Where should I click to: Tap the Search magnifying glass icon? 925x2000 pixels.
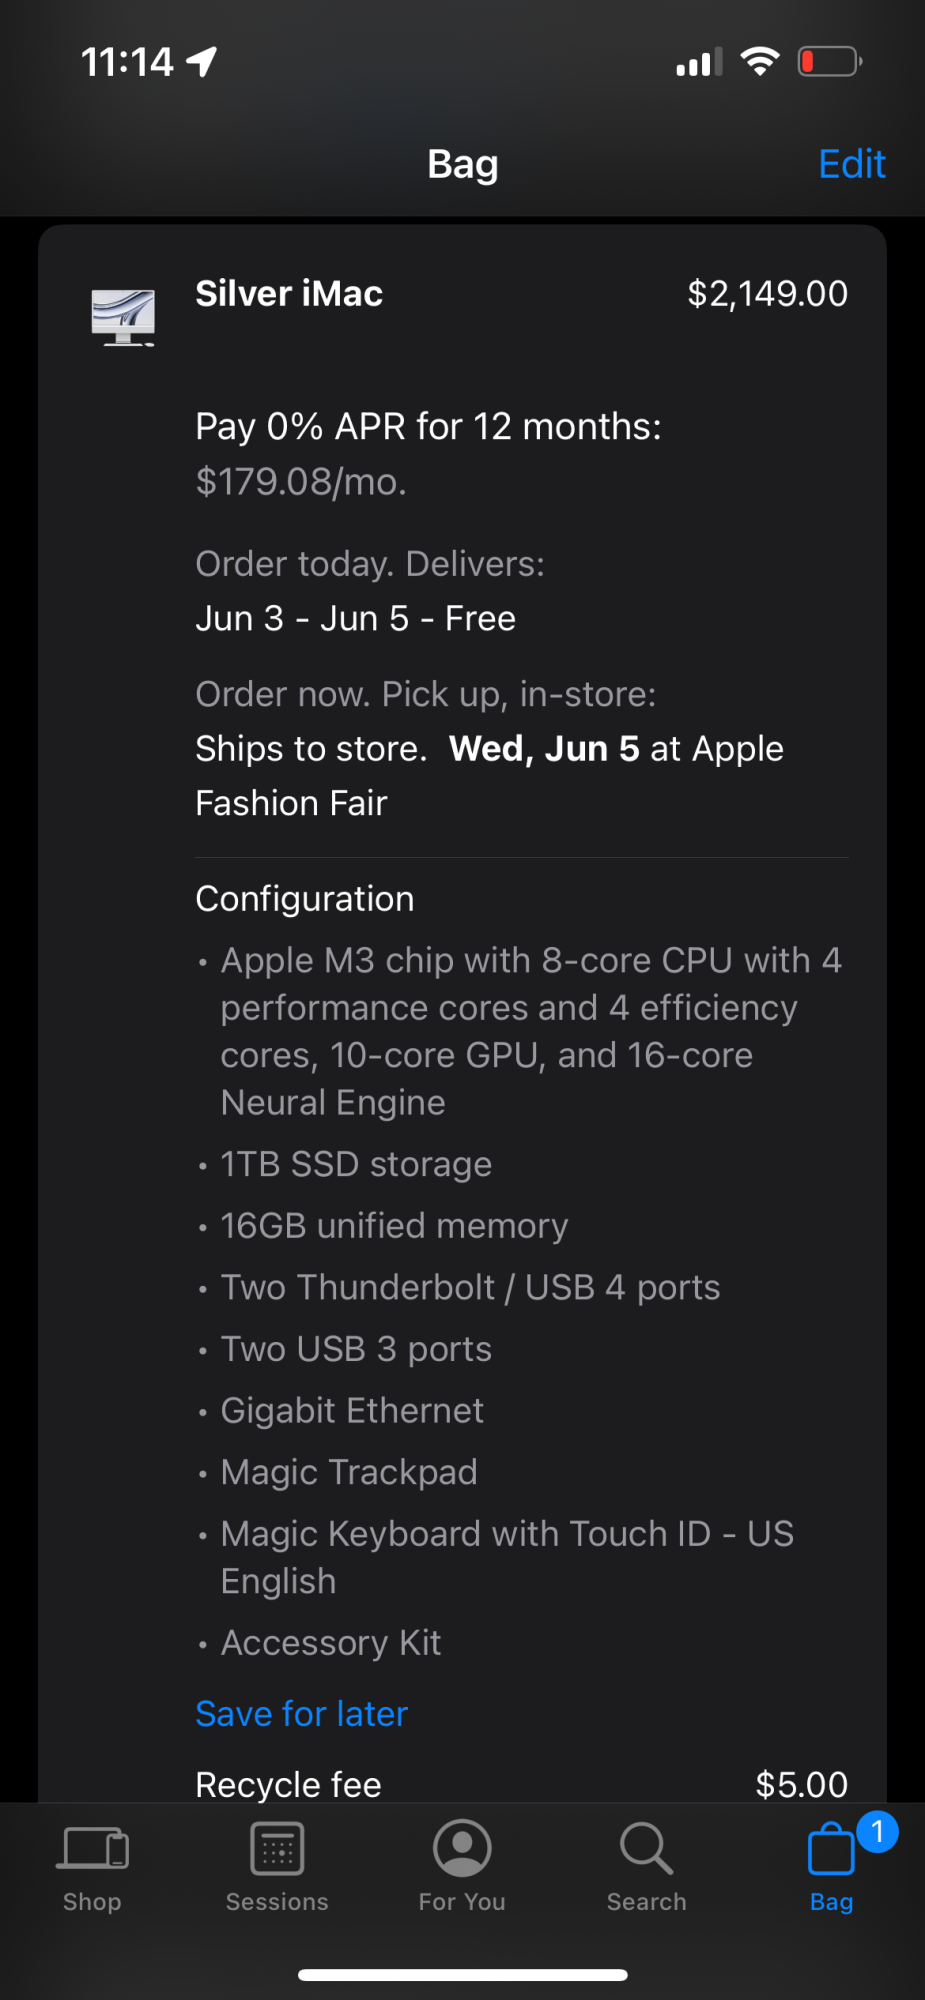coord(646,1848)
